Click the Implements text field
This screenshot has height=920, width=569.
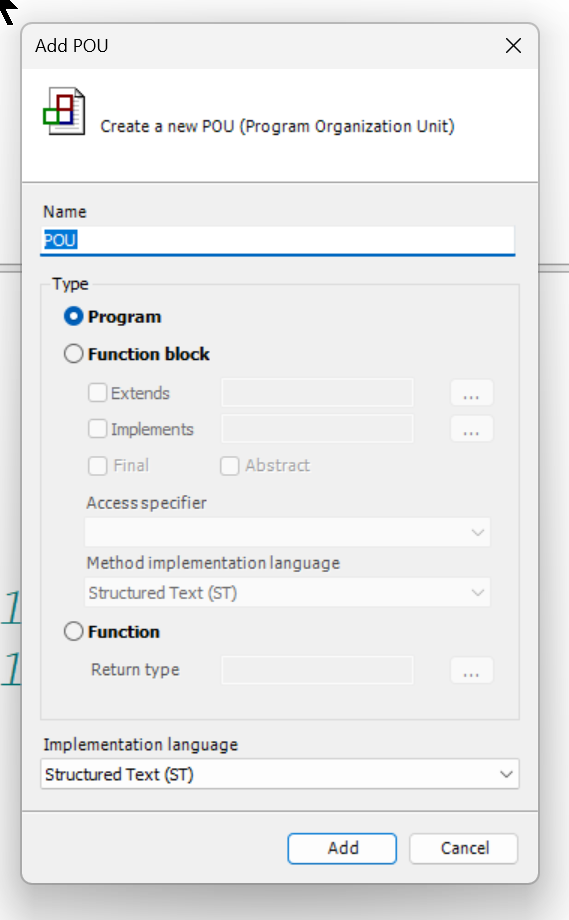317,429
